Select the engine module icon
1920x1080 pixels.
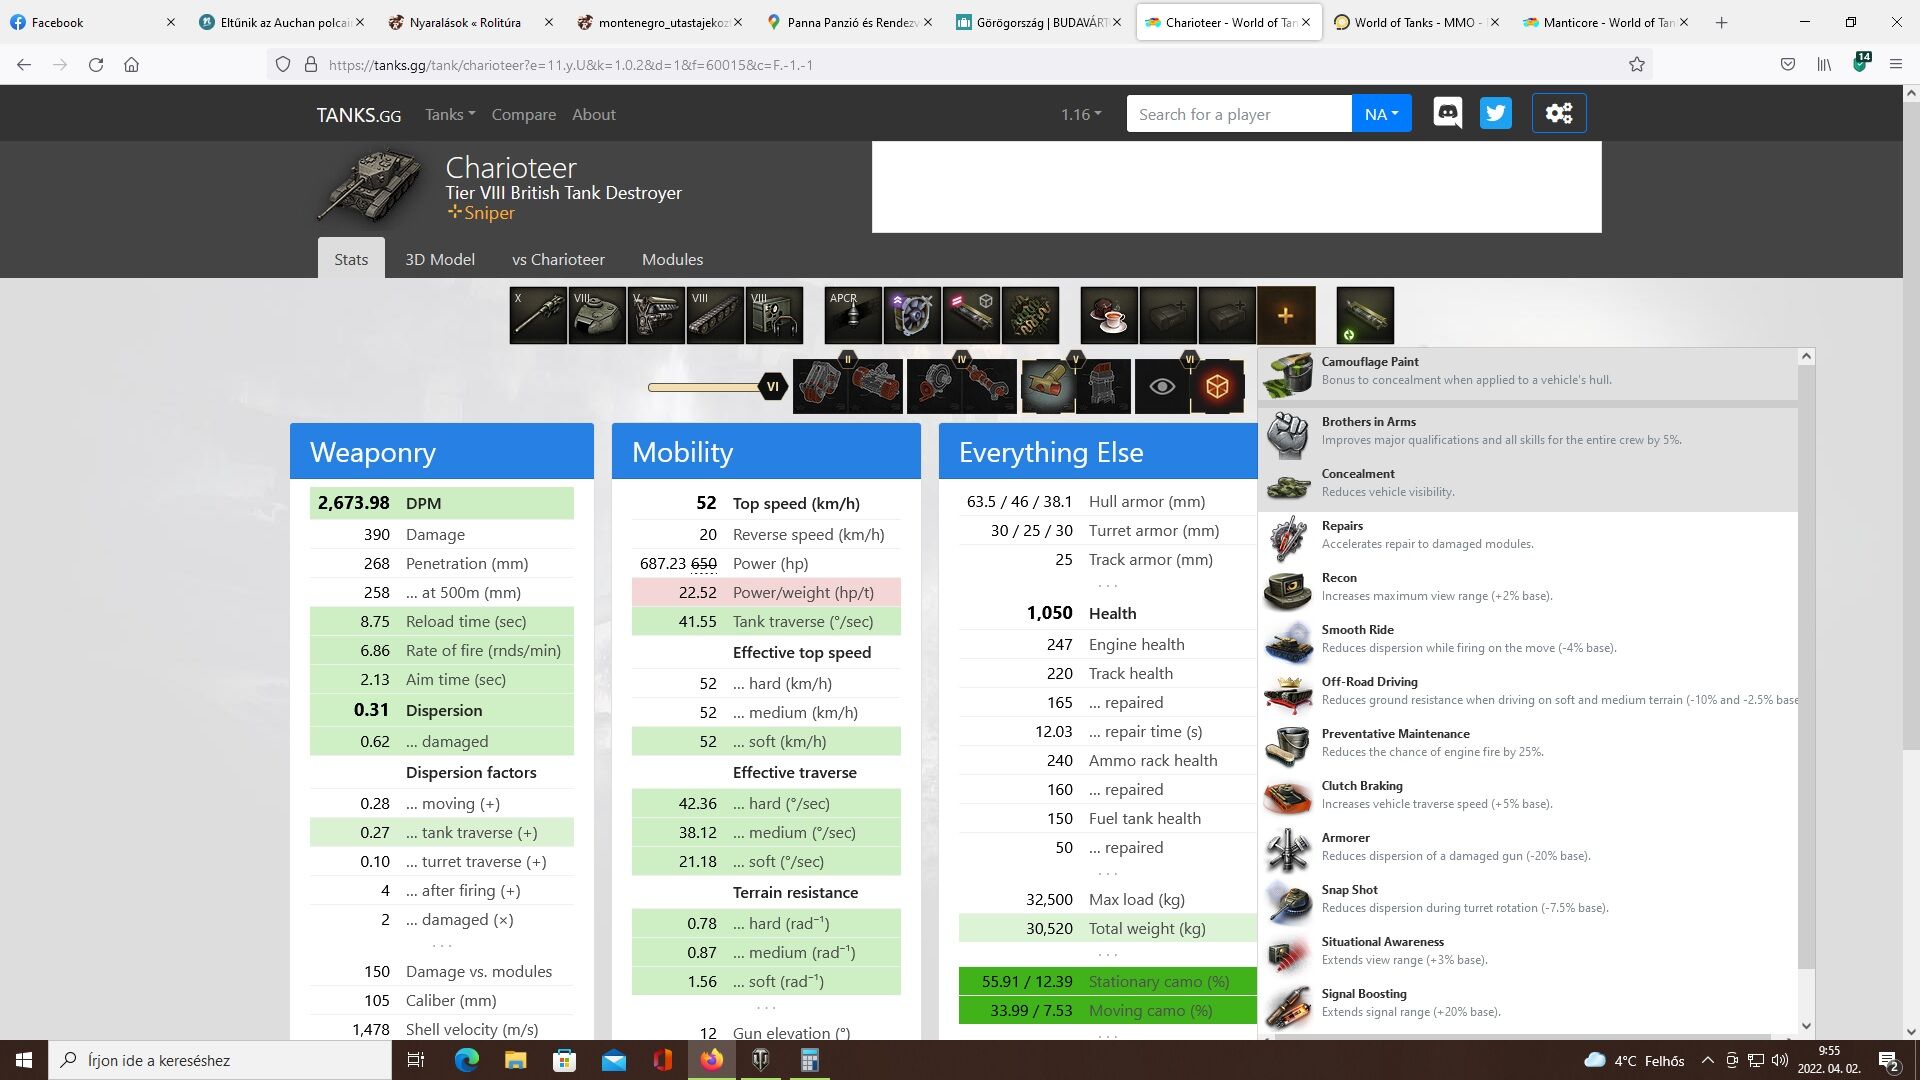(x=656, y=315)
